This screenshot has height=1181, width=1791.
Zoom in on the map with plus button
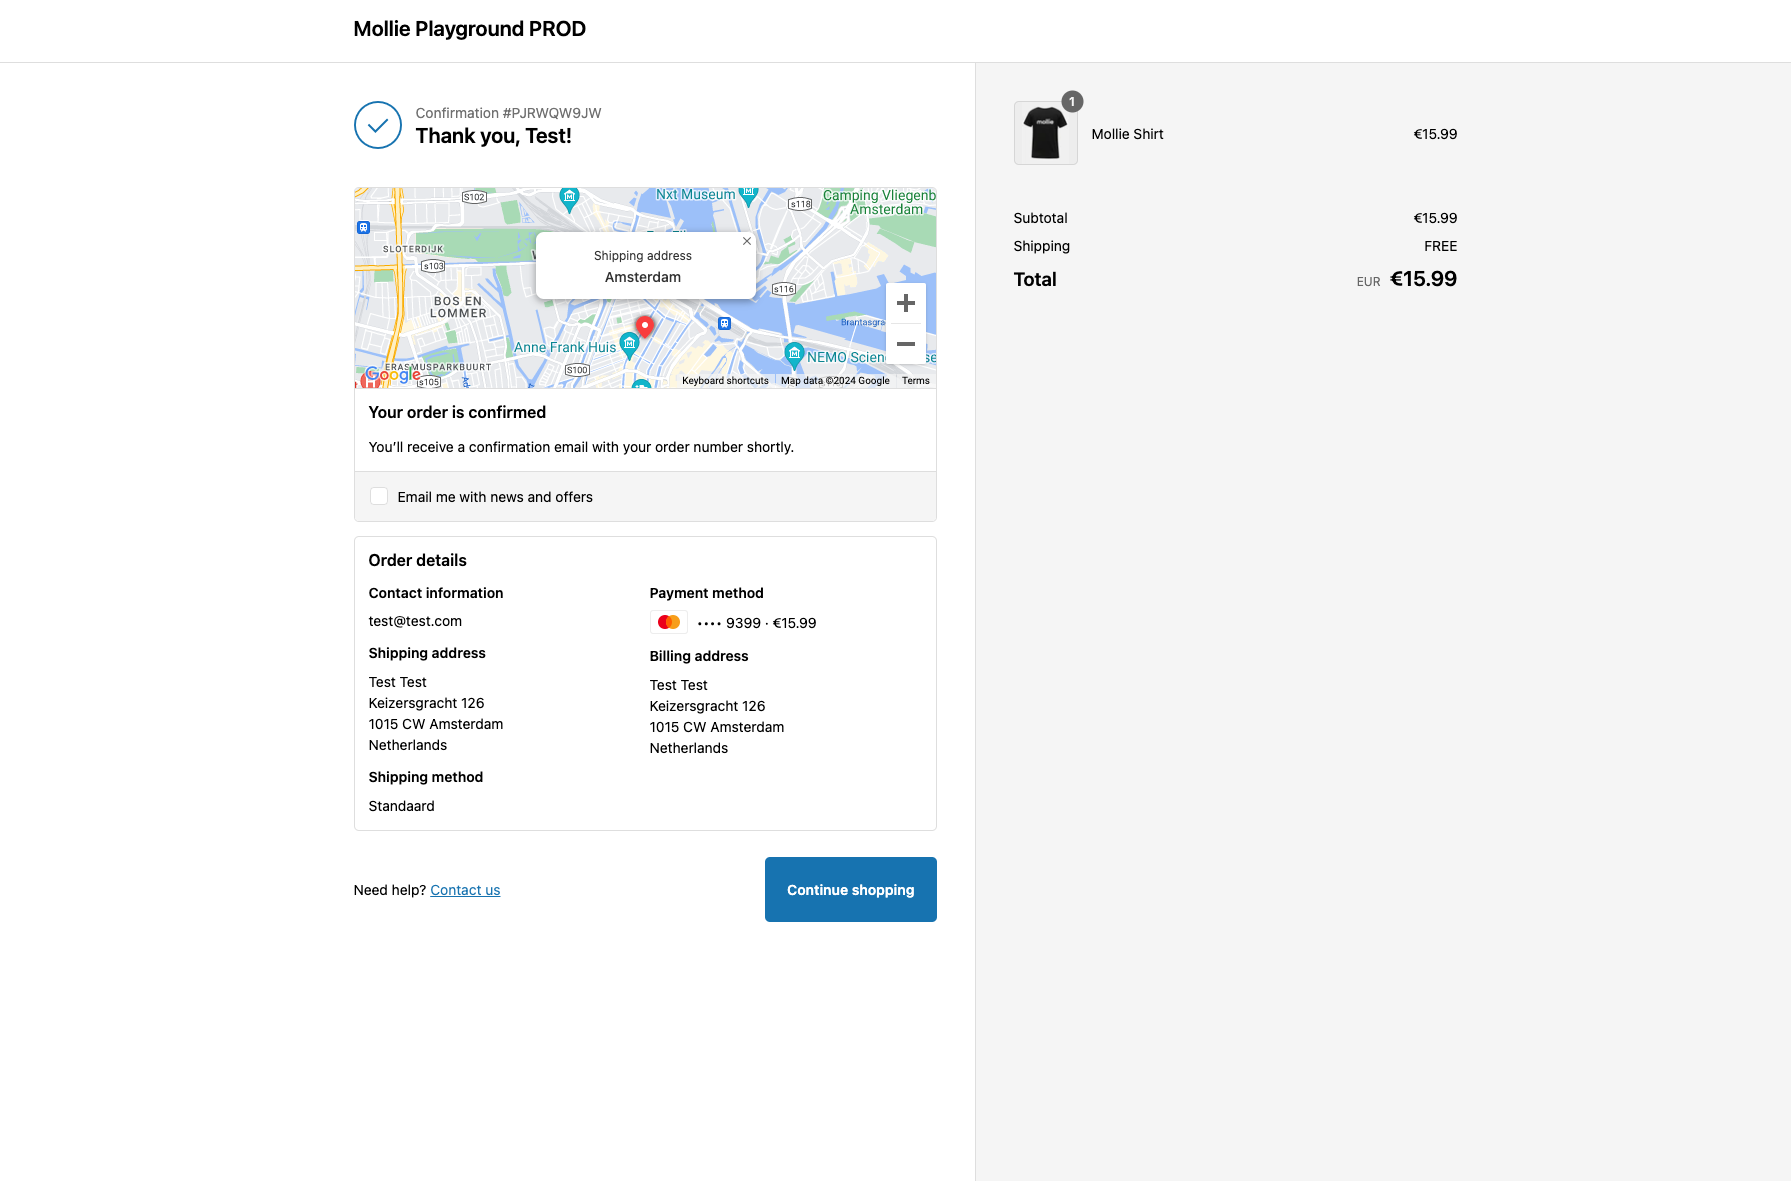905,303
